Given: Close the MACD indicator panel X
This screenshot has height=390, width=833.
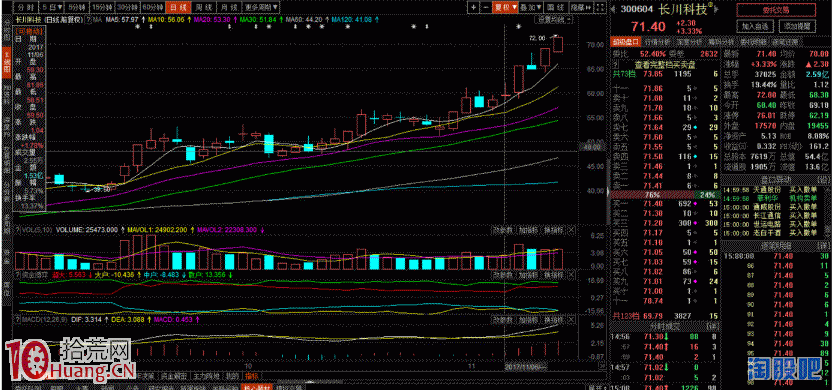Looking at the screenshot, I should [571, 320].
